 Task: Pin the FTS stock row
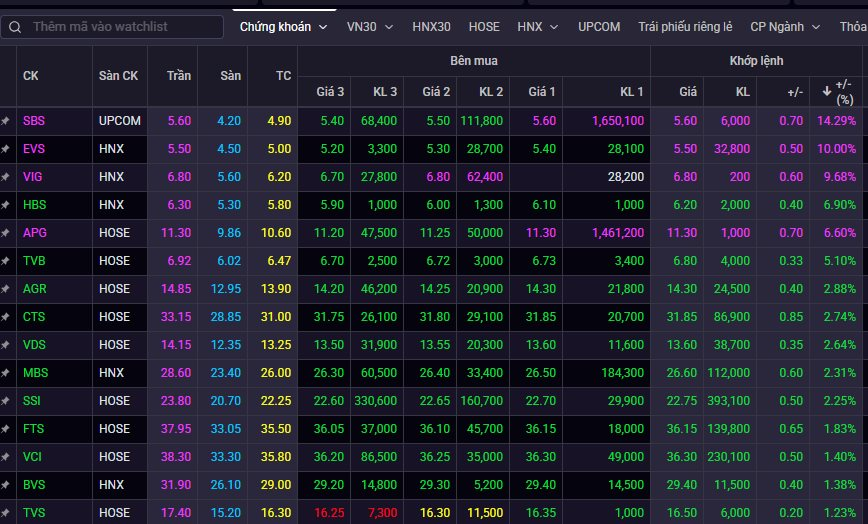pyautogui.click(x=5, y=429)
